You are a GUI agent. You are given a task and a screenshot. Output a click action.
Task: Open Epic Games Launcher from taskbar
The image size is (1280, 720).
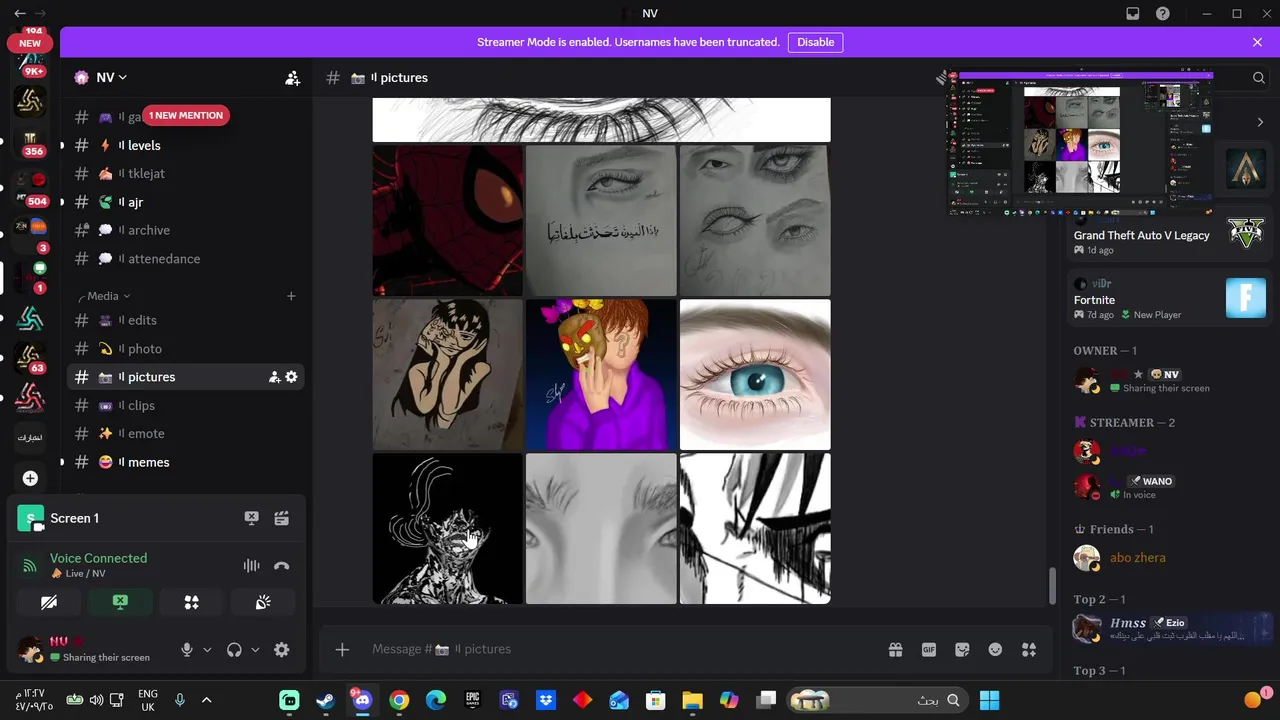[x=473, y=700]
